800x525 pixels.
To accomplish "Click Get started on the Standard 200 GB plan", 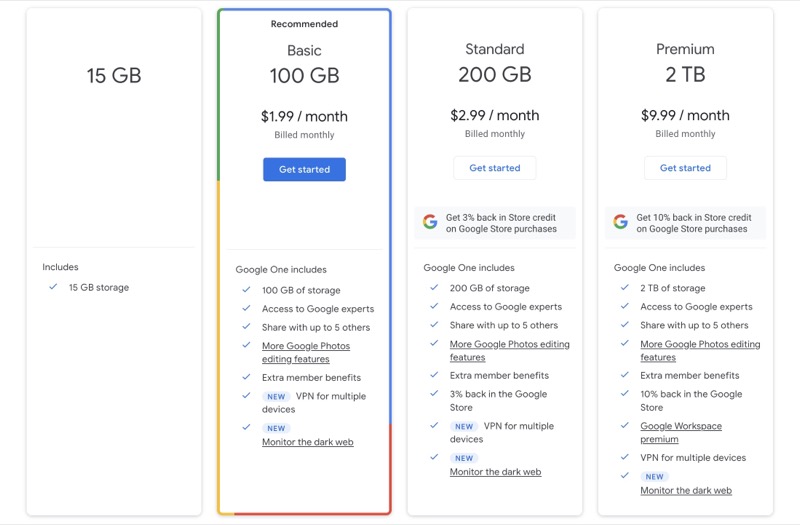I will tap(494, 168).
